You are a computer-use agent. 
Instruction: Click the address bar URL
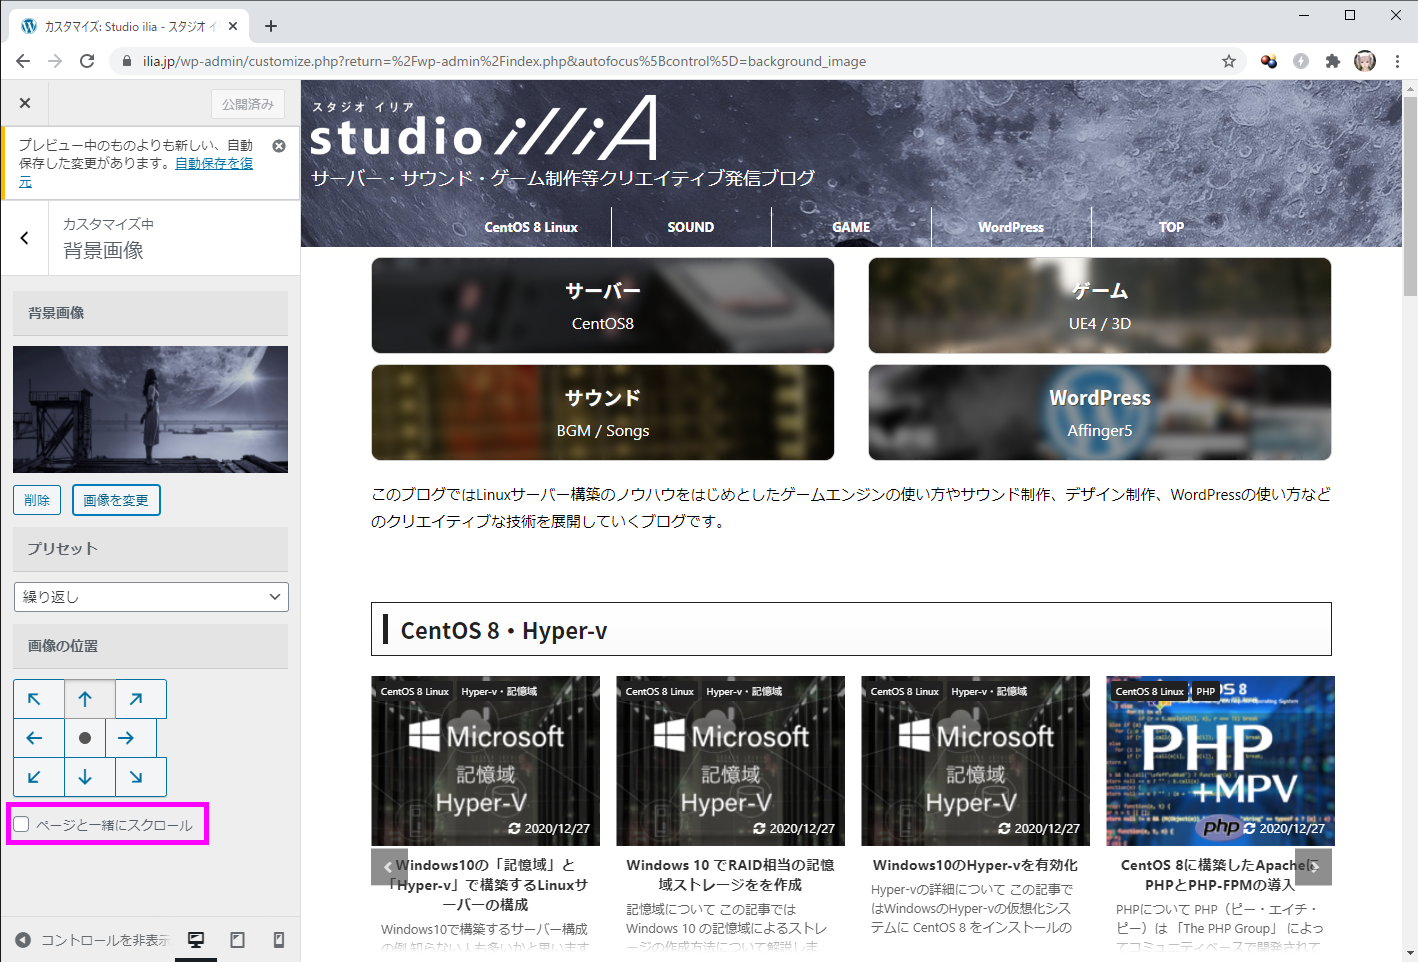click(504, 61)
